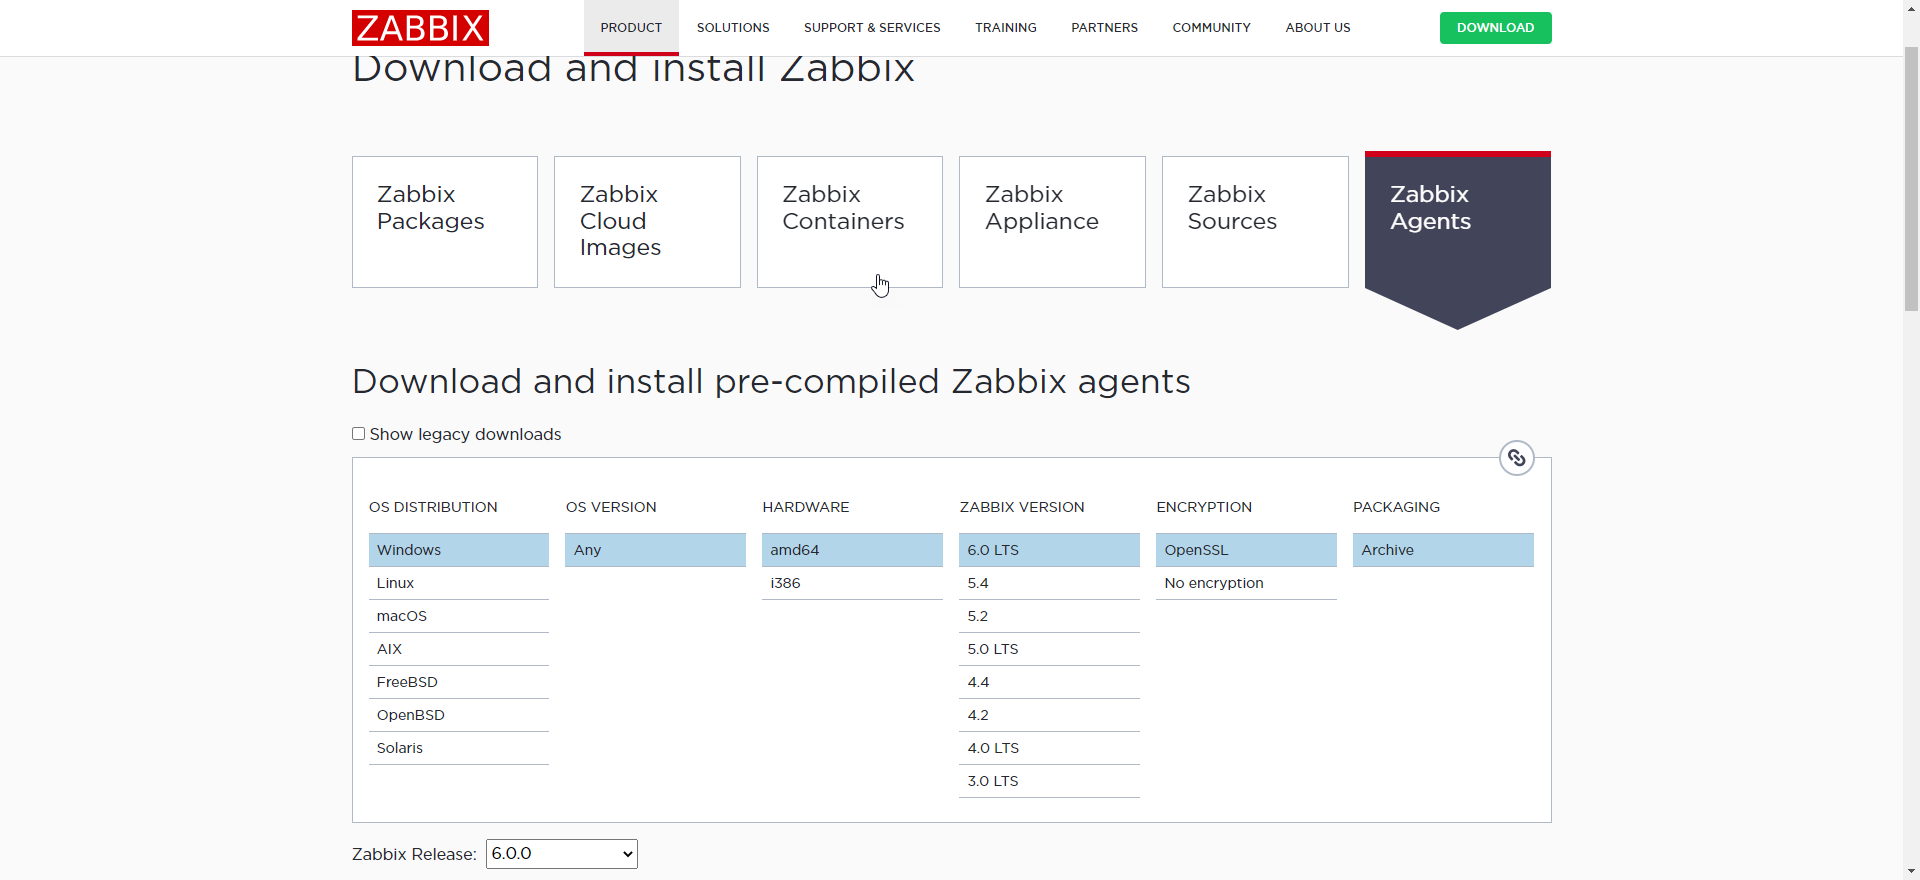Open the PRODUCT menu
This screenshot has height=880, width=1920.
point(631,28)
